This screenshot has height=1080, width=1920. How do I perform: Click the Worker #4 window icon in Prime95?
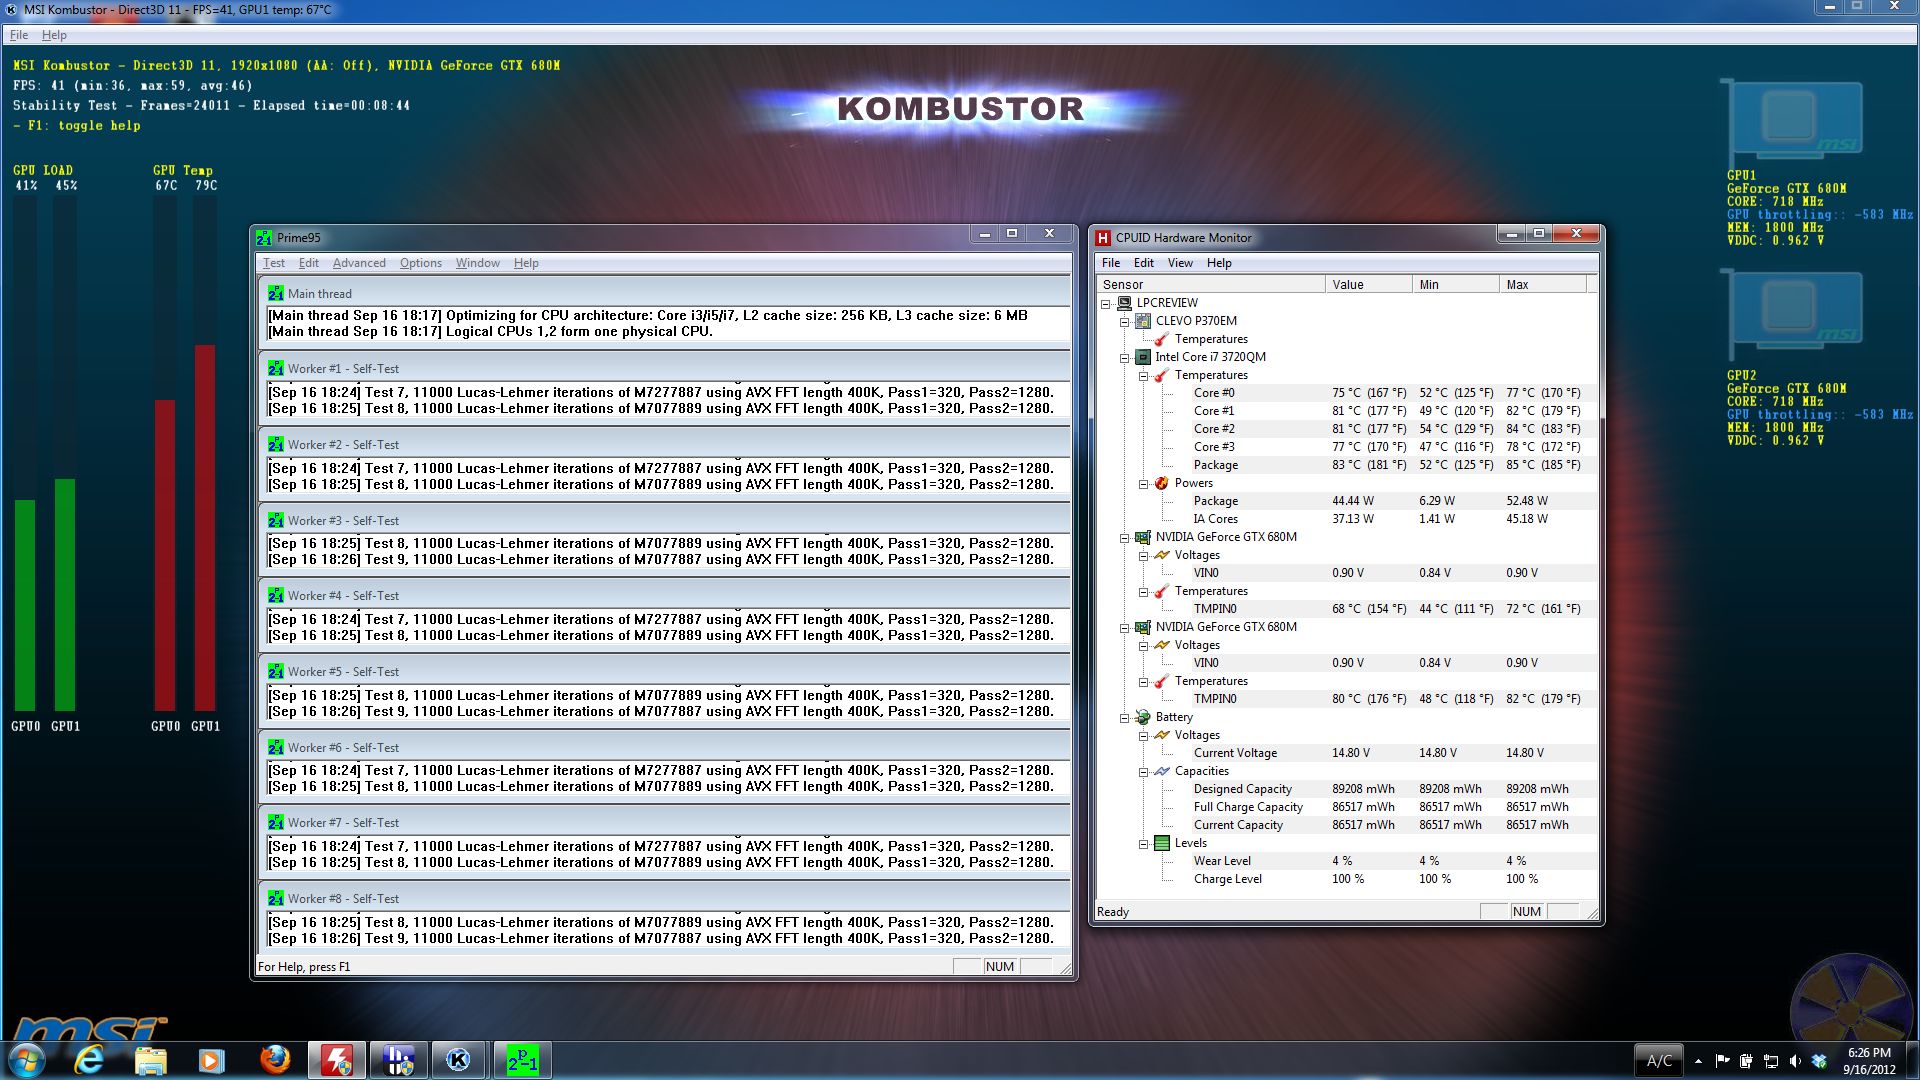[x=276, y=596]
